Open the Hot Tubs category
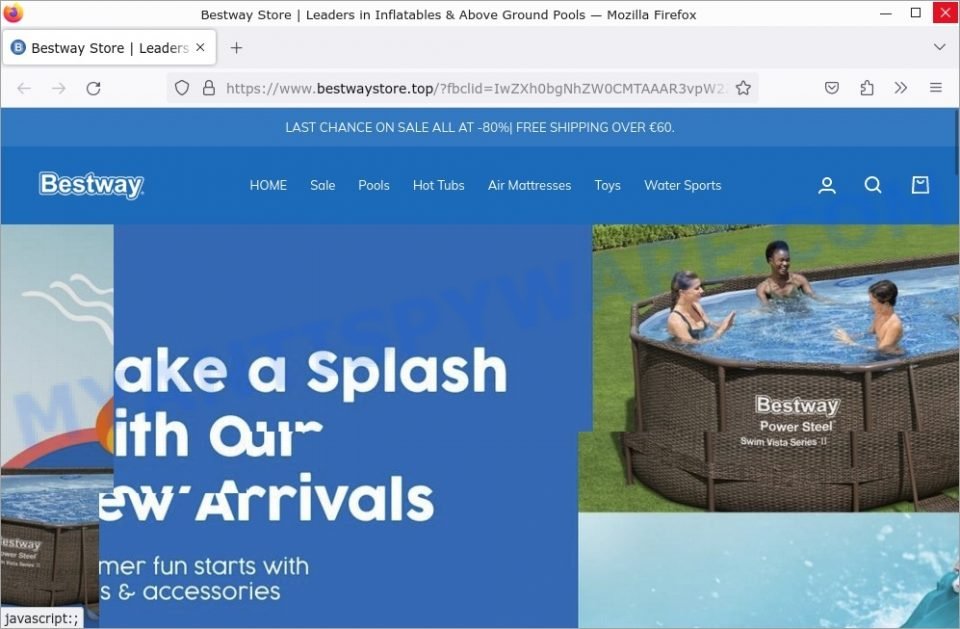Image resolution: width=960 pixels, height=629 pixels. click(x=438, y=185)
